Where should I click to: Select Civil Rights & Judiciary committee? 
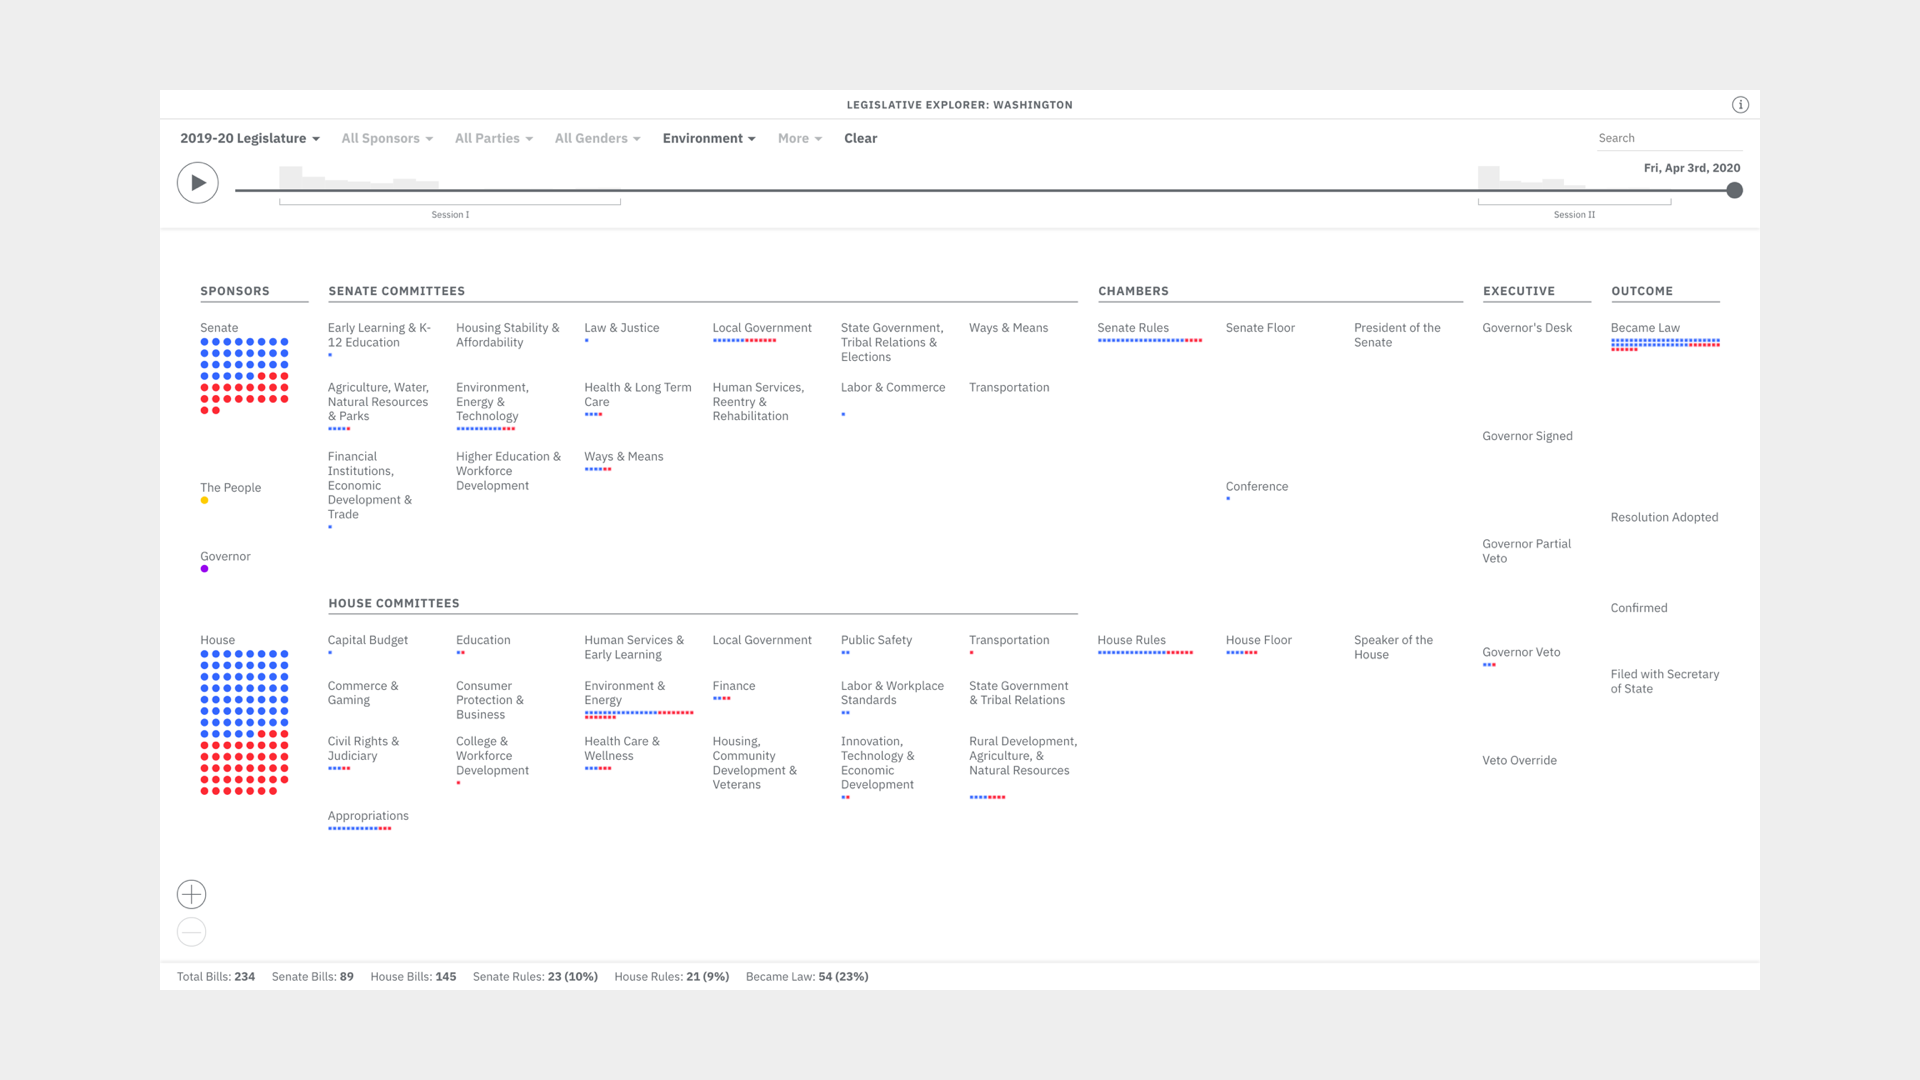[363, 749]
